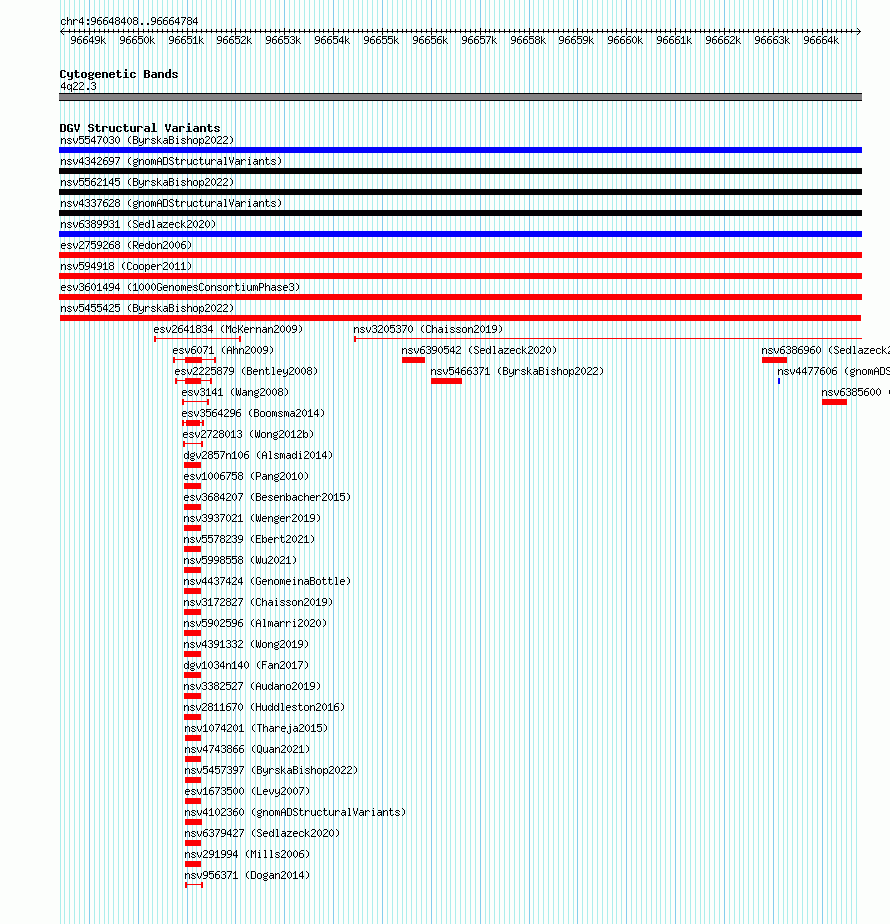890x924 pixels.
Task: Open nsv4437424 (GenomeinaBottle) entry
Action: coord(267,581)
